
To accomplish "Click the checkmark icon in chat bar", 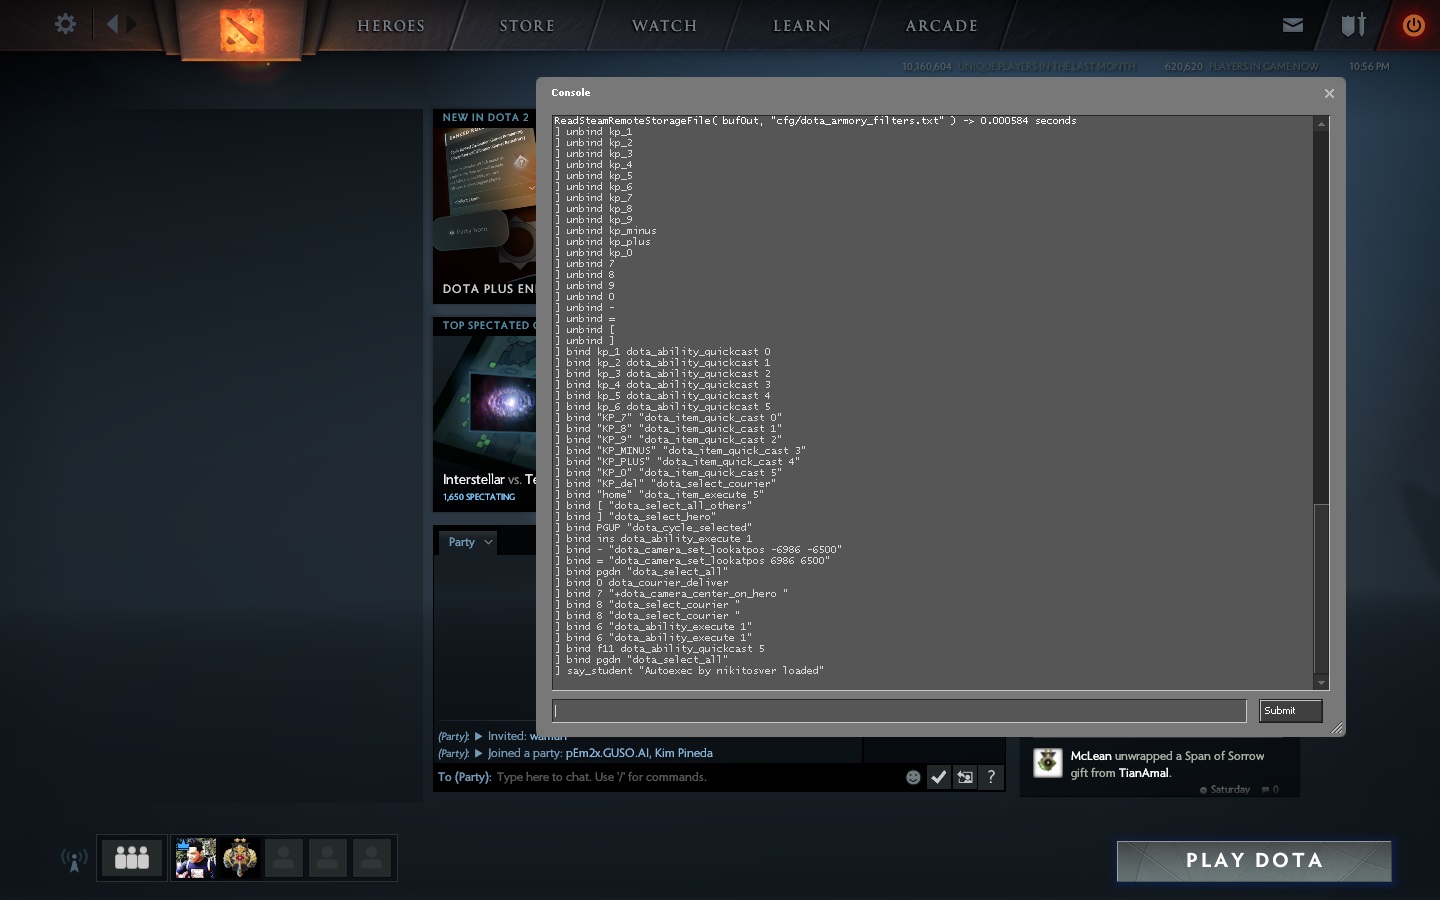I will point(938,777).
